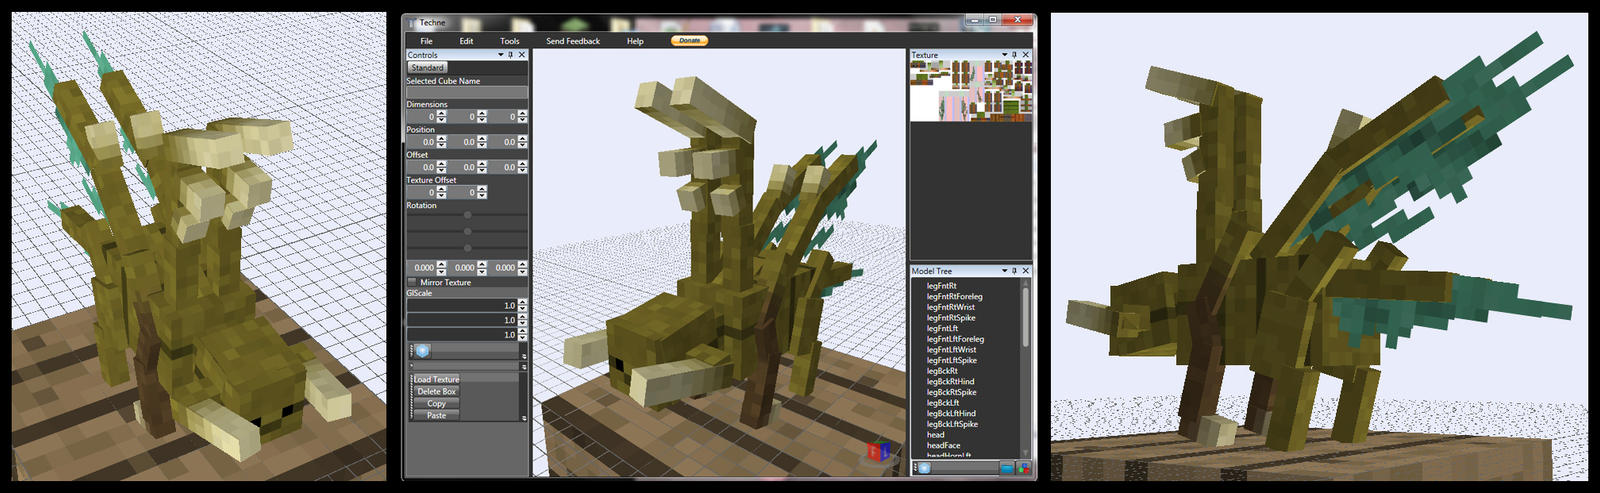The image size is (1600, 493).
Task: Open the Model Tree panel options arrow
Action: click(1004, 271)
